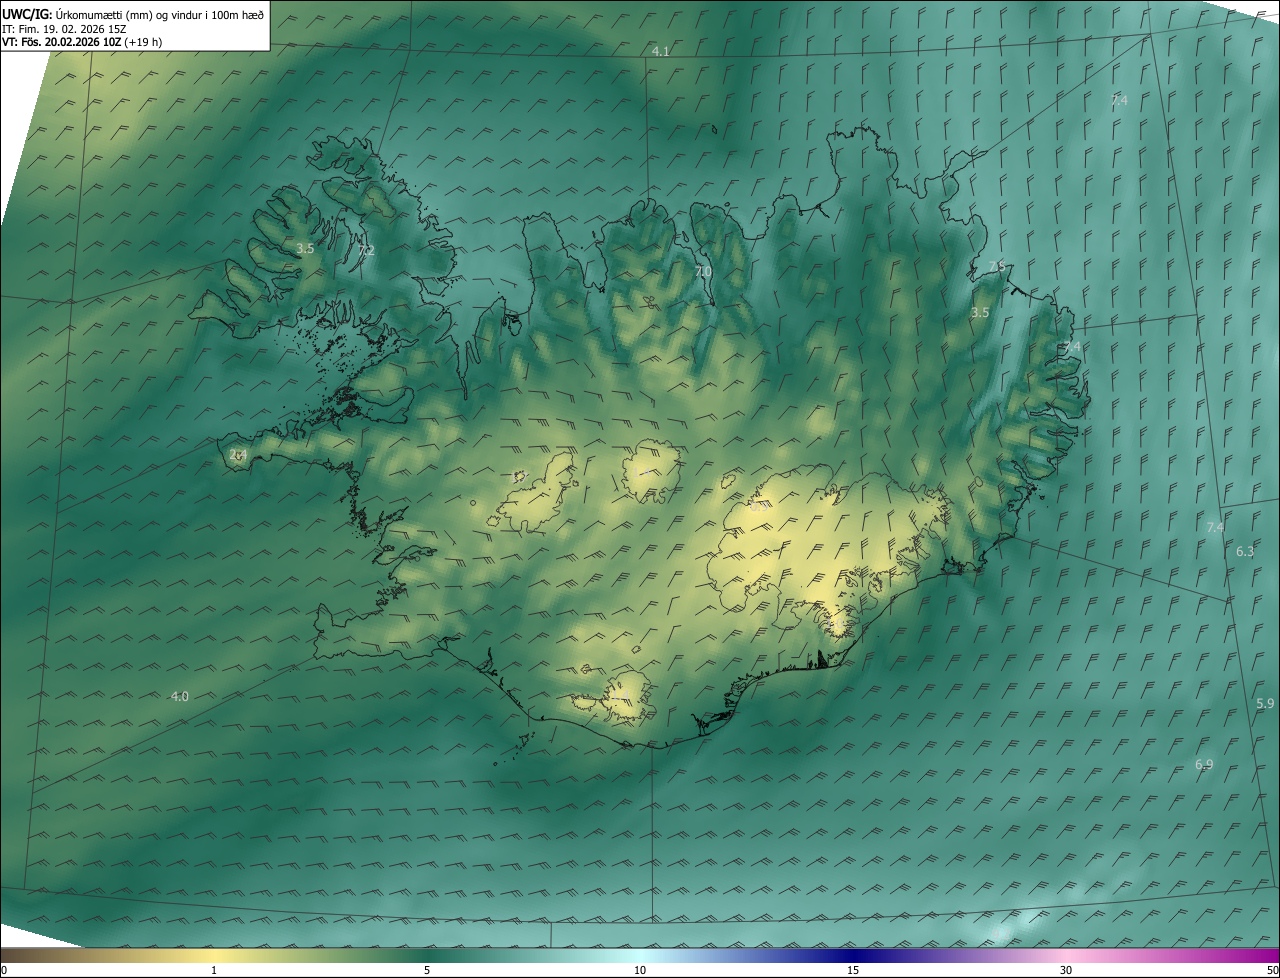This screenshot has width=1280, height=978.
Task: Click the color scale tick label '0'
Action: click(x=4, y=970)
